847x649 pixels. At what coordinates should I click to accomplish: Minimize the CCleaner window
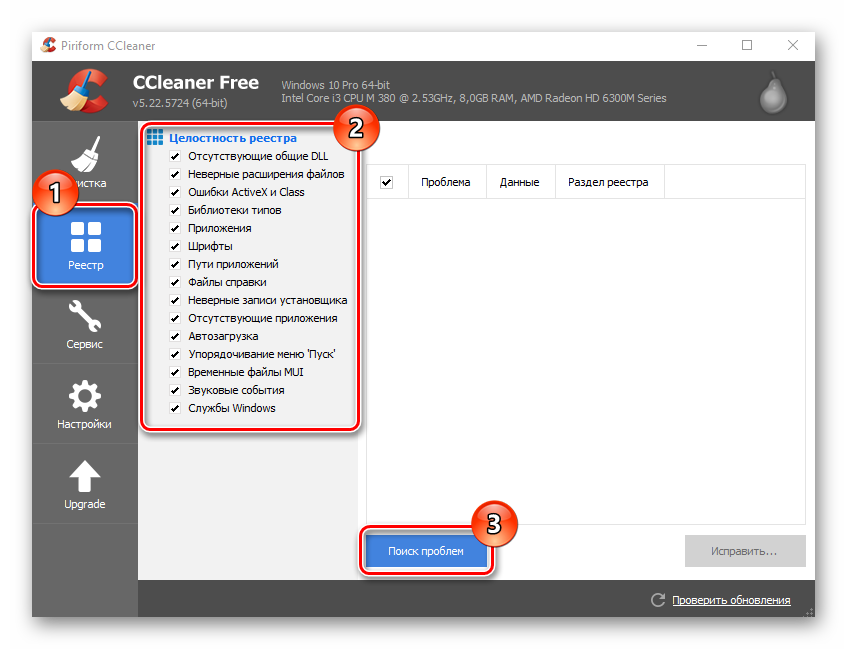(702, 45)
